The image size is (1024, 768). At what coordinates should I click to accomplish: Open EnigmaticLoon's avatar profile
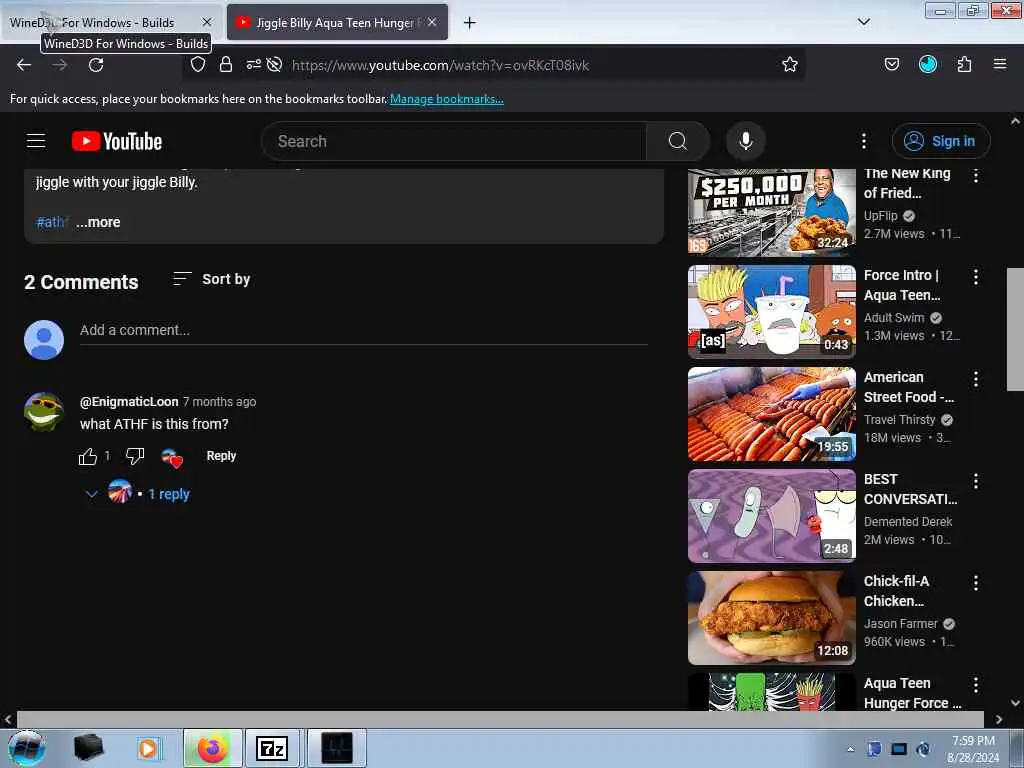point(44,412)
